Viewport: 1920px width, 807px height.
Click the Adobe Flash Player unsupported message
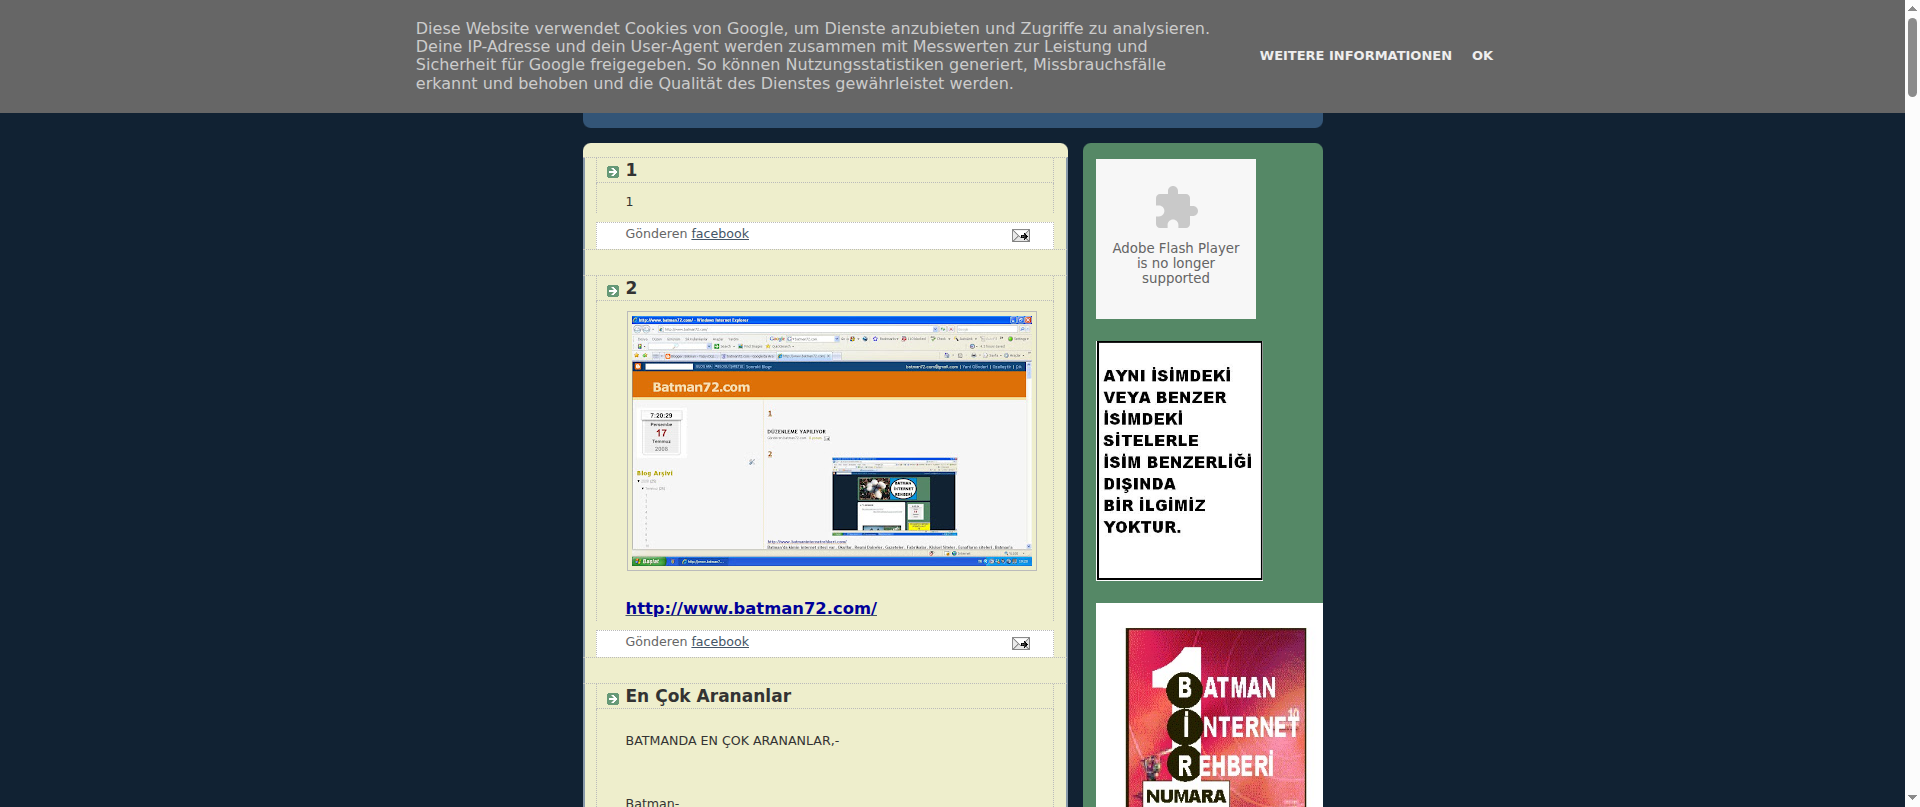[x=1176, y=263]
